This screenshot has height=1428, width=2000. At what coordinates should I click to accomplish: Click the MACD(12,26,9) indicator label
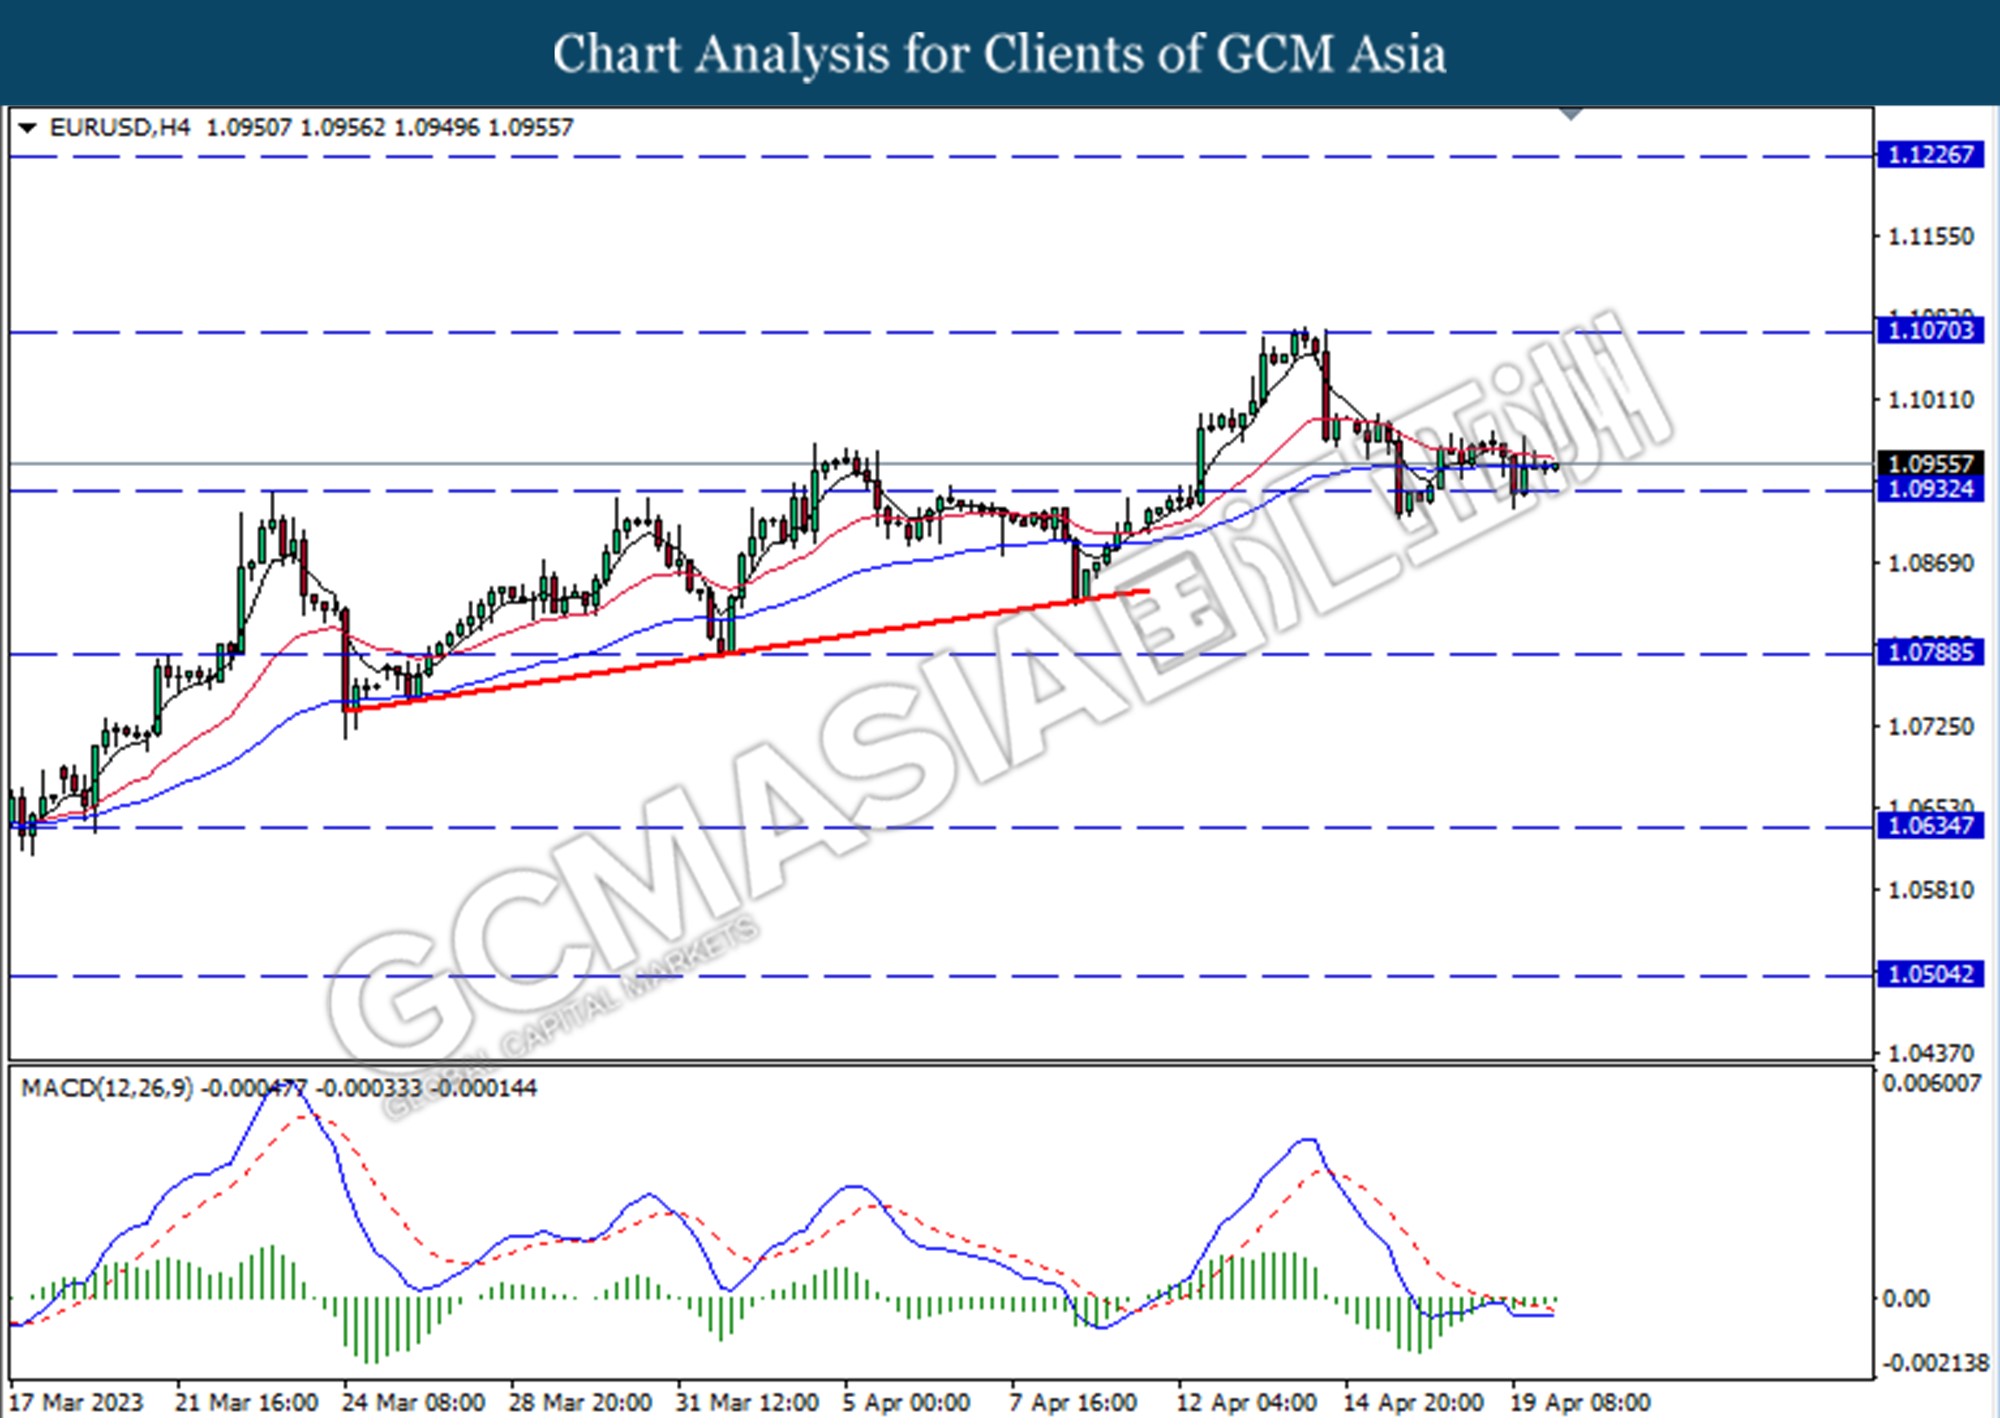(x=107, y=1088)
